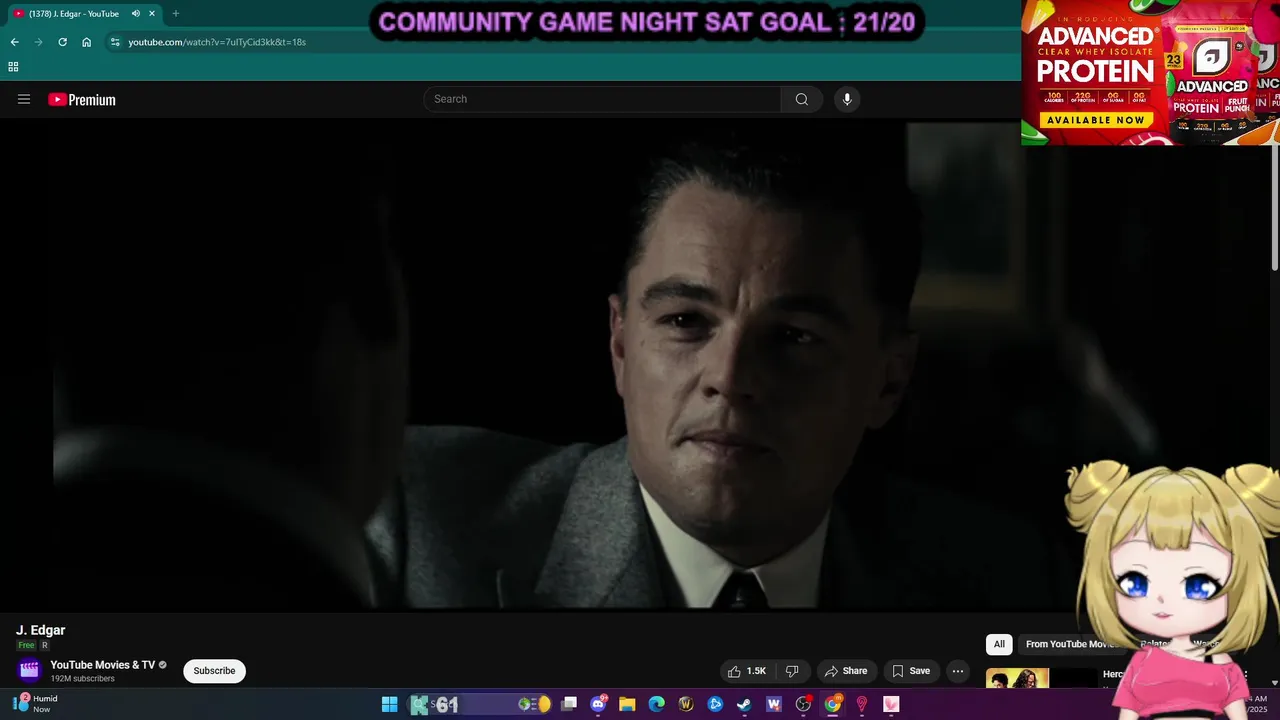Open the apps grid in bookmarks bar
Viewport: 1280px width, 720px height.
coord(13,67)
